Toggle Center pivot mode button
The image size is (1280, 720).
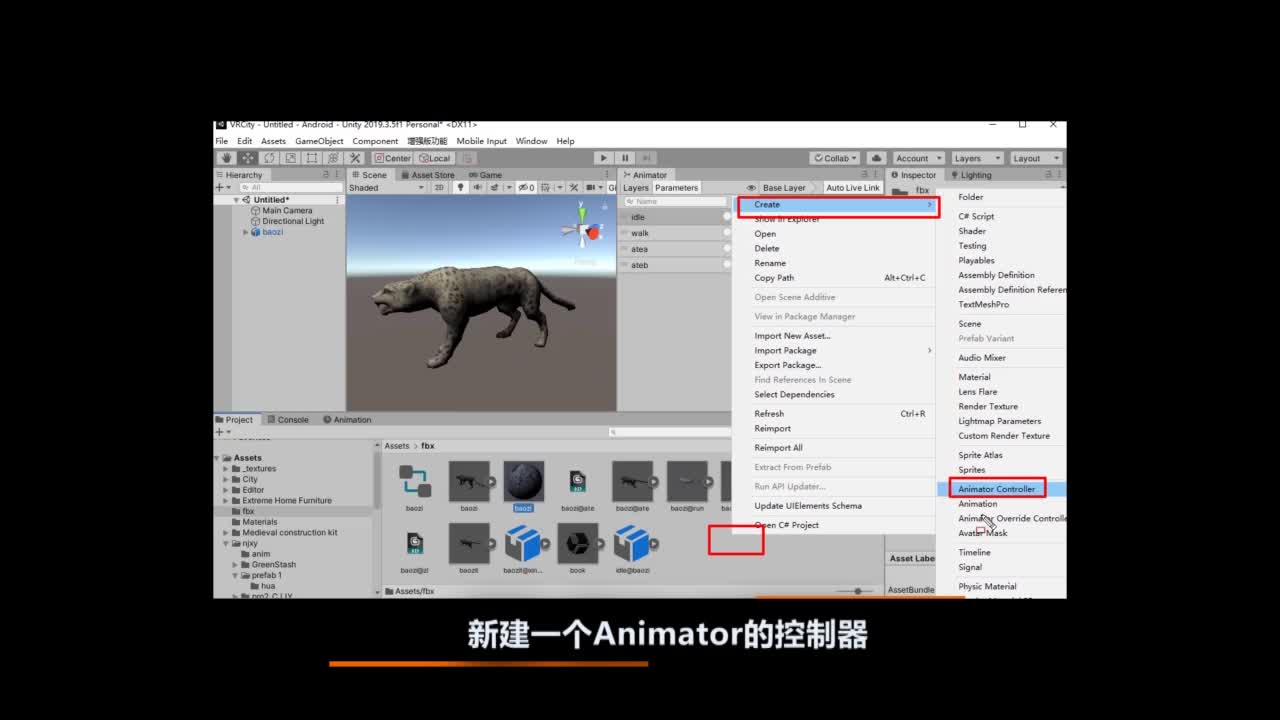pos(392,158)
